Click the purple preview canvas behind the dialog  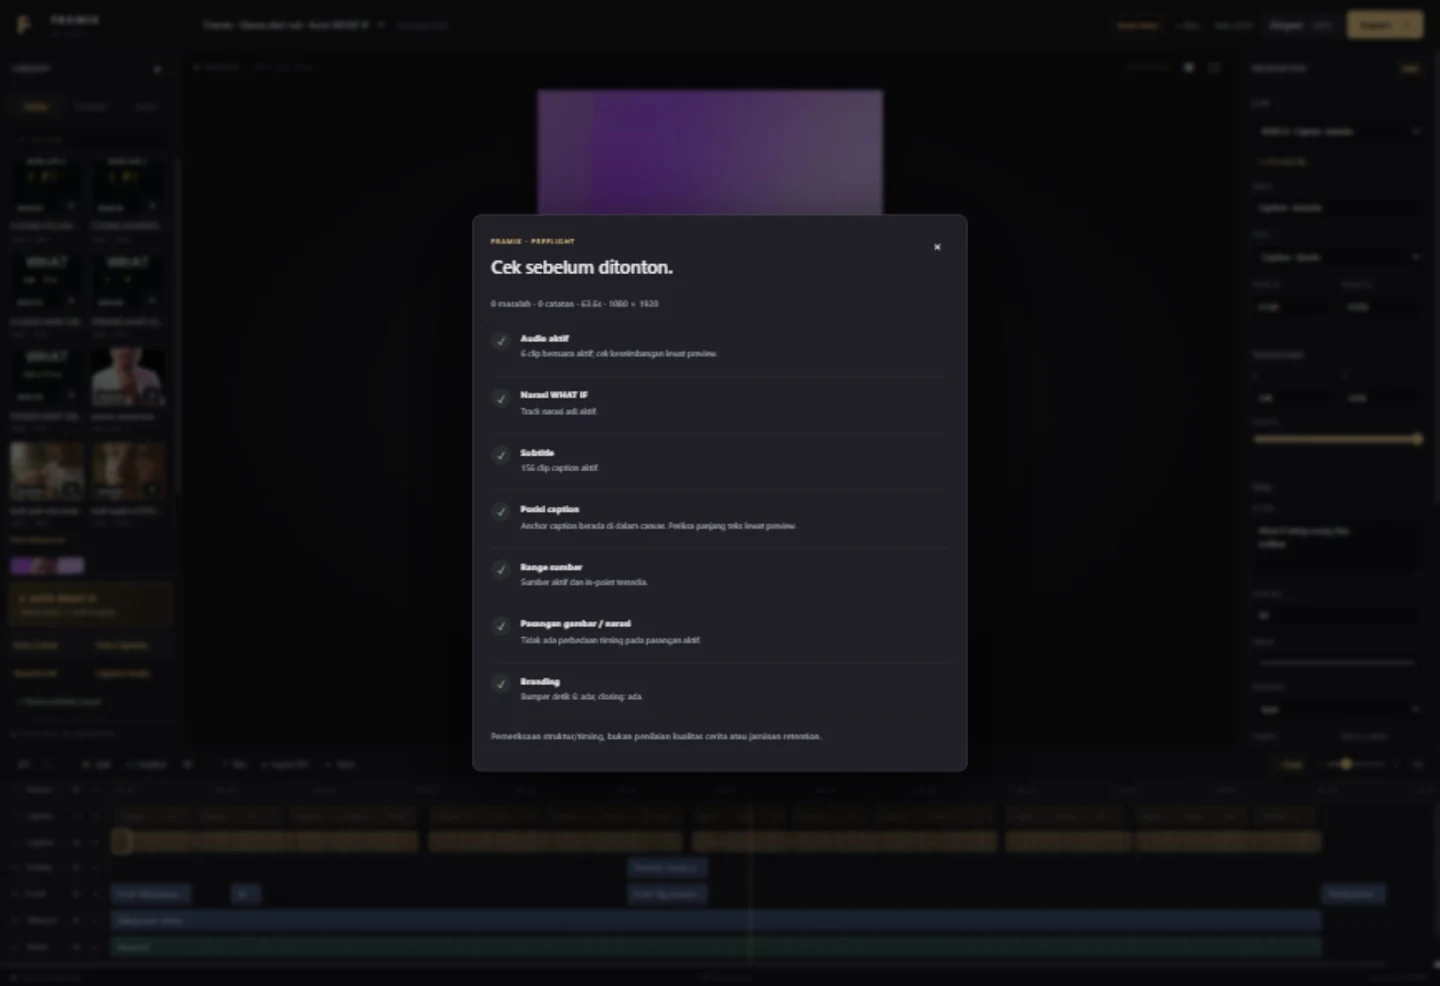pos(710,152)
